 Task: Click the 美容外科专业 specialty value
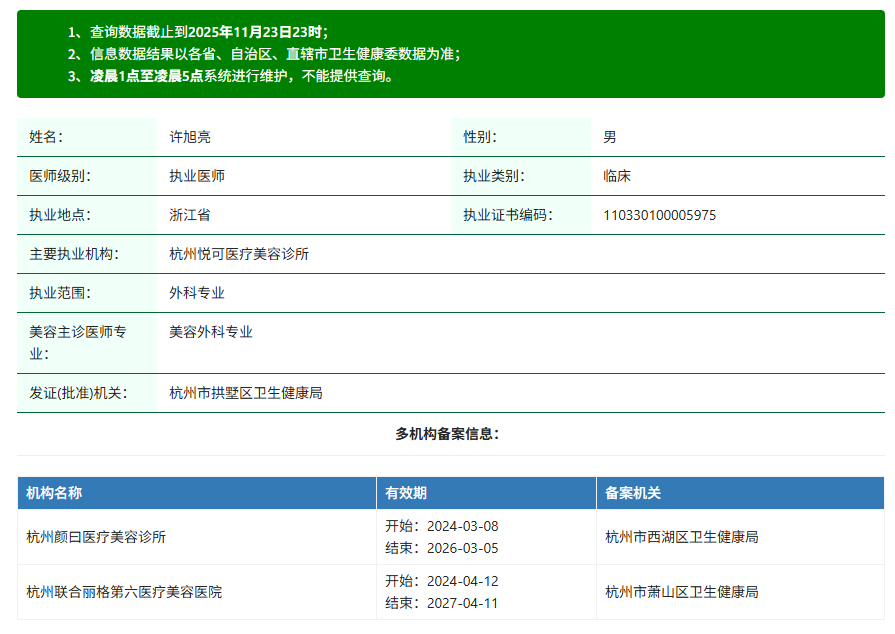(211, 332)
